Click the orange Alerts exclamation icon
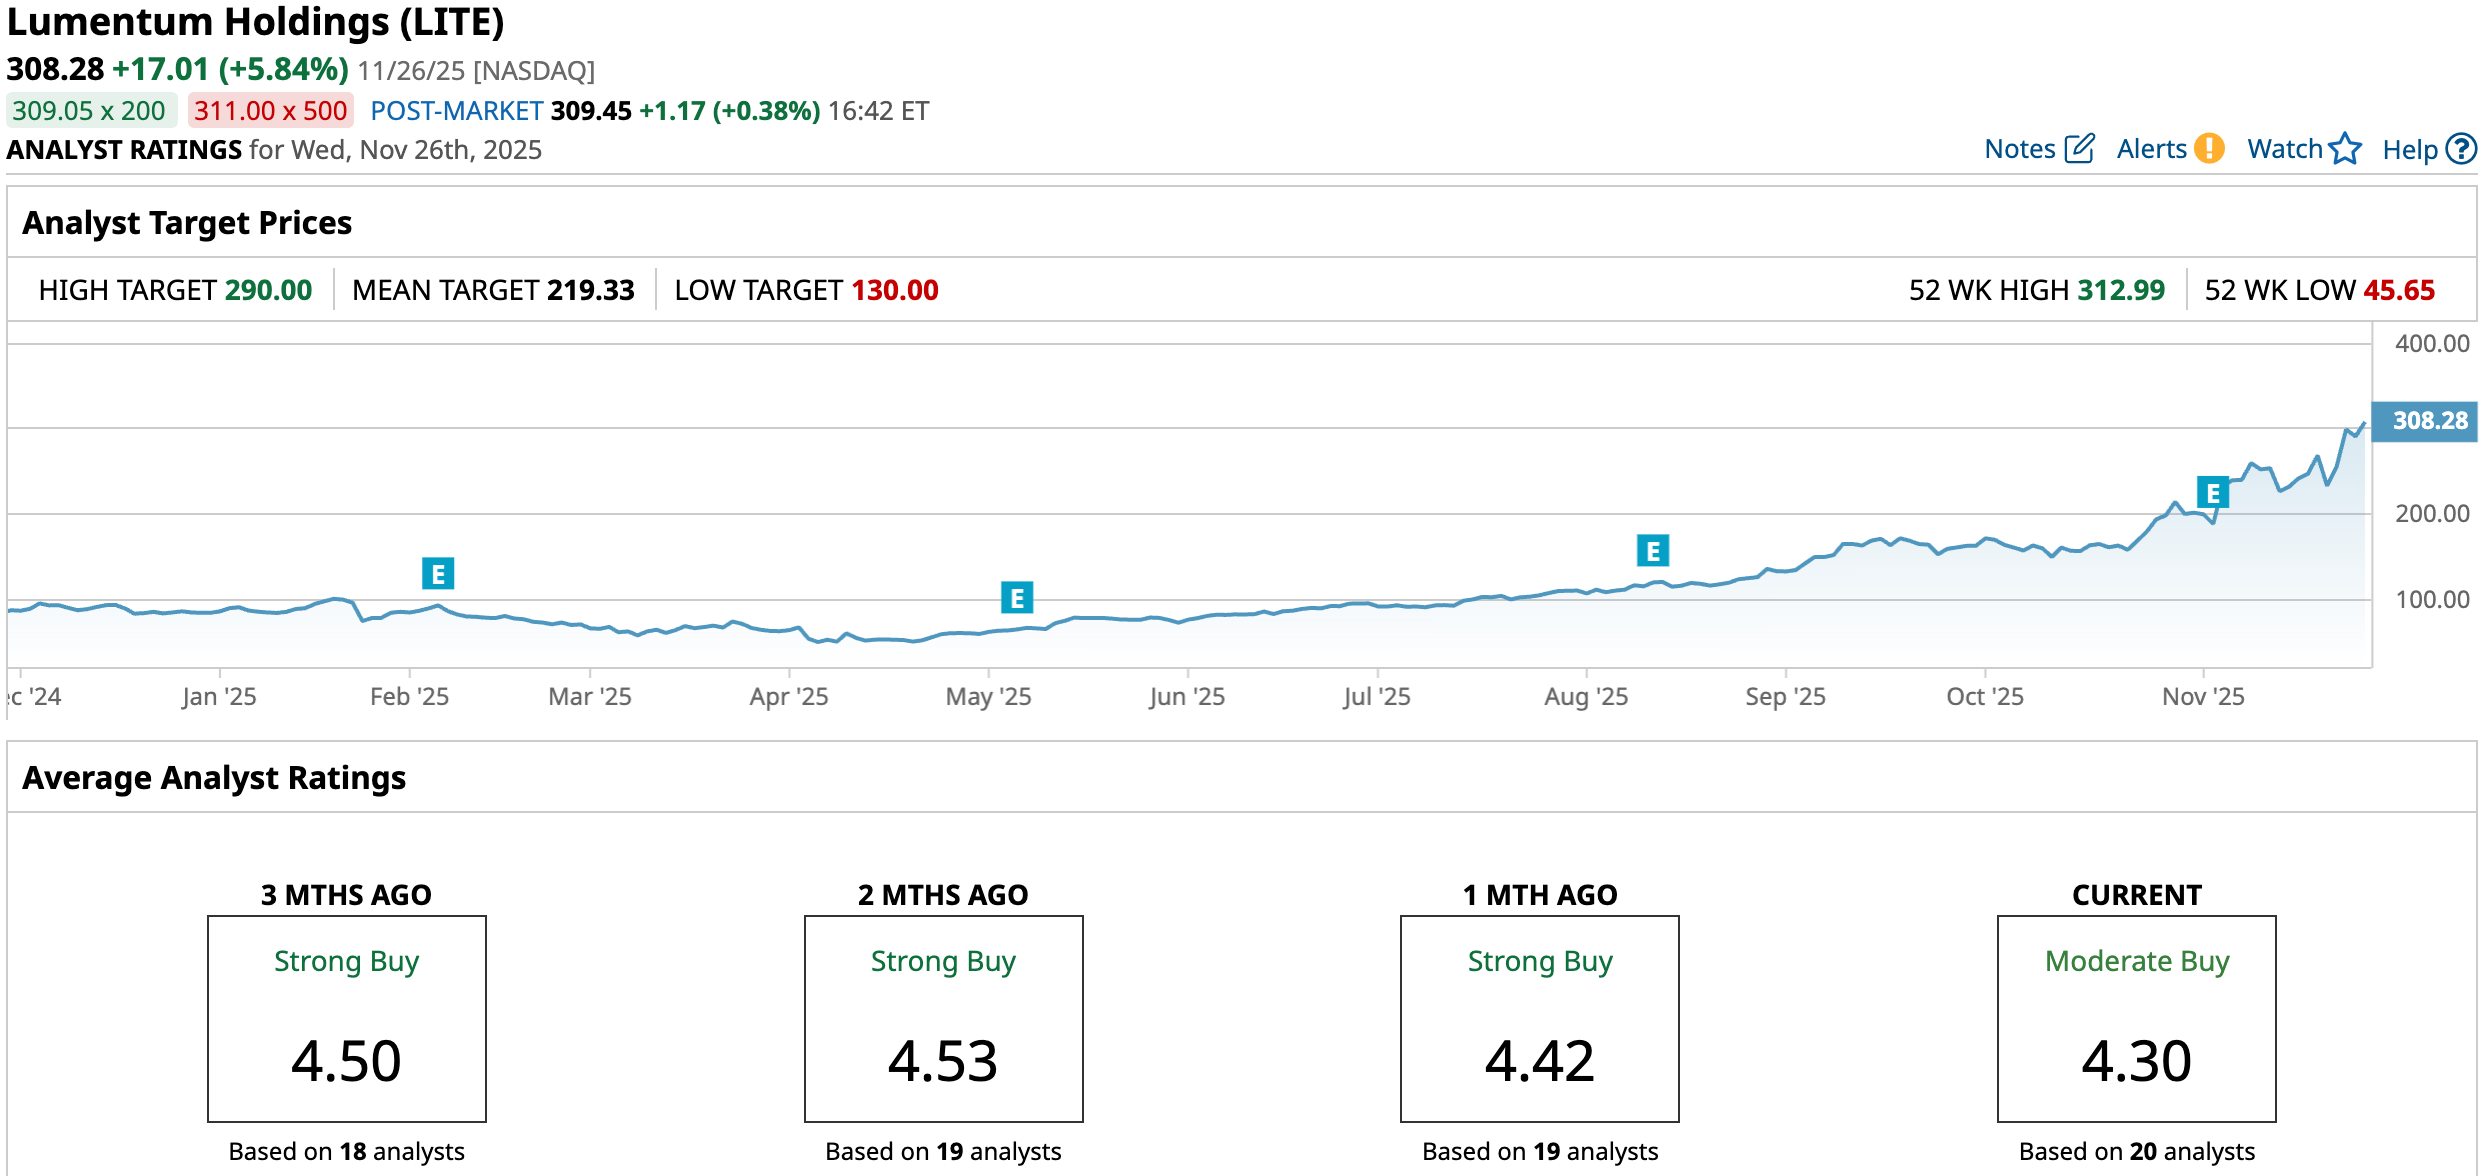 (x=2209, y=149)
